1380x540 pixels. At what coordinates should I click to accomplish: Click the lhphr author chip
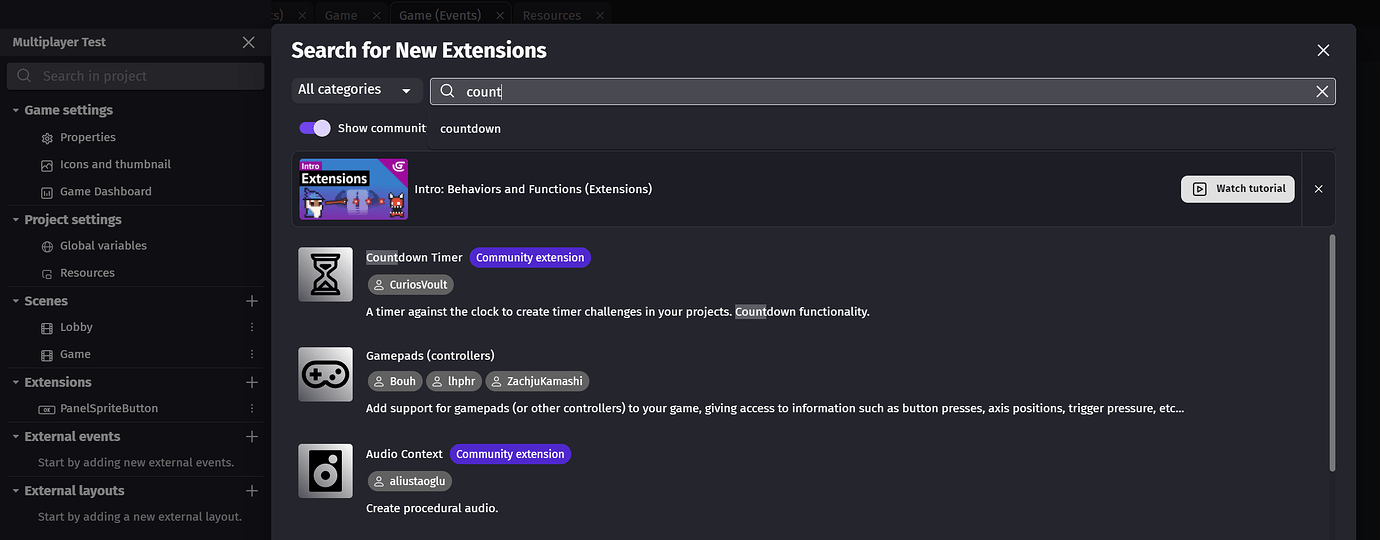pyautogui.click(x=454, y=381)
